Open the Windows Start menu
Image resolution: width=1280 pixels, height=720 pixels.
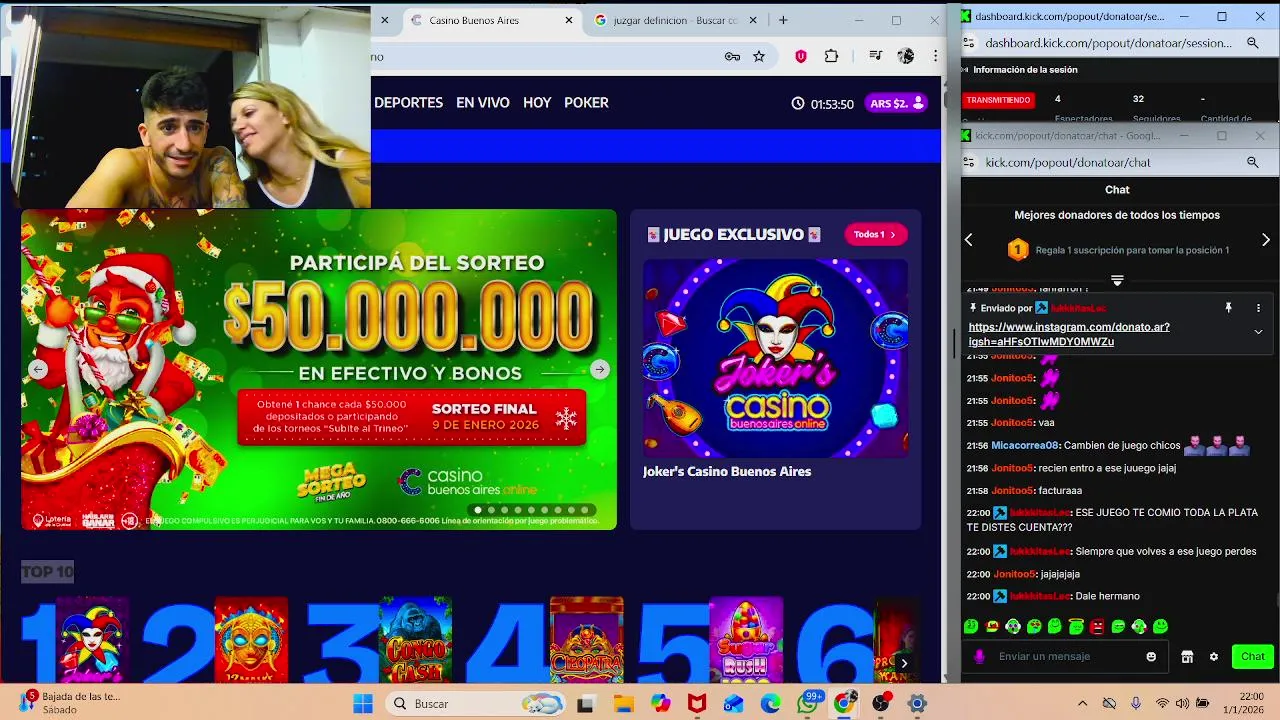(x=362, y=704)
